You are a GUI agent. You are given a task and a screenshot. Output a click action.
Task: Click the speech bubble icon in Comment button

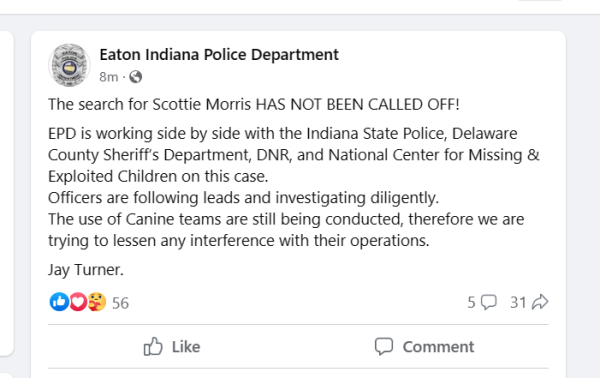coord(384,346)
